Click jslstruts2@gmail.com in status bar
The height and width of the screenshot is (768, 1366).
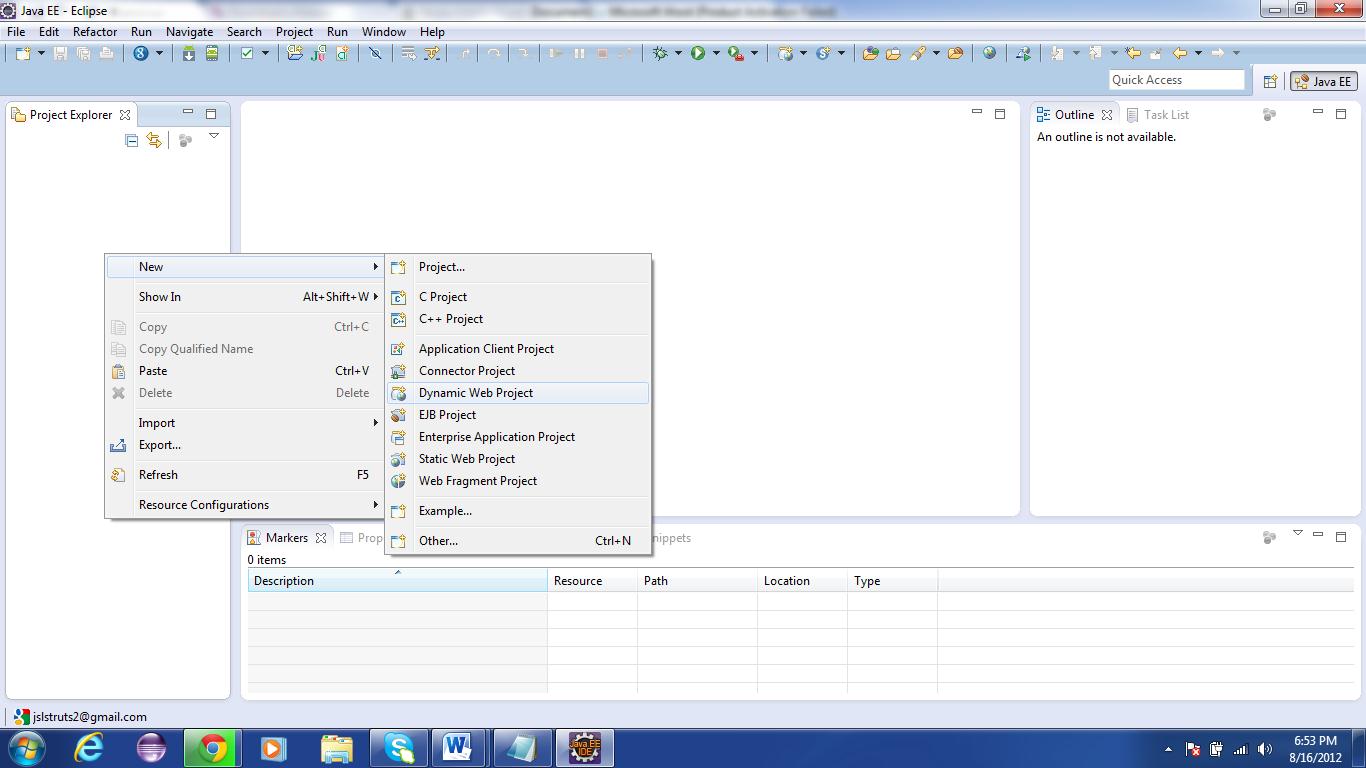pyautogui.click(x=90, y=717)
